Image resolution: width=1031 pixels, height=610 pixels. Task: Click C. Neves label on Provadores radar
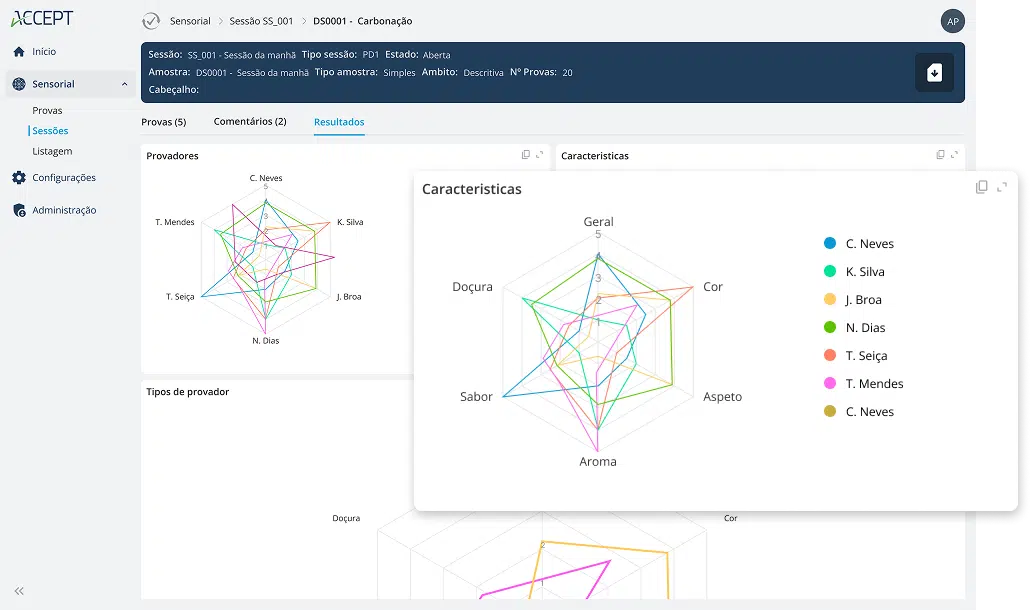pos(266,178)
